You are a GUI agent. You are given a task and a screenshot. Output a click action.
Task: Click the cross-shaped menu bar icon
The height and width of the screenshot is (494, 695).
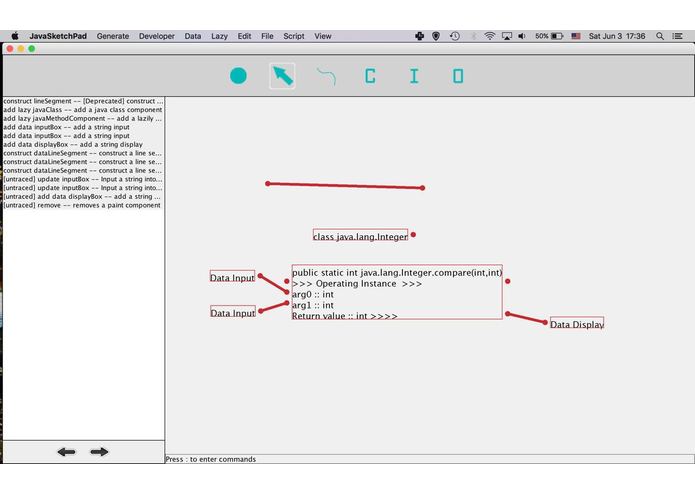(419, 36)
